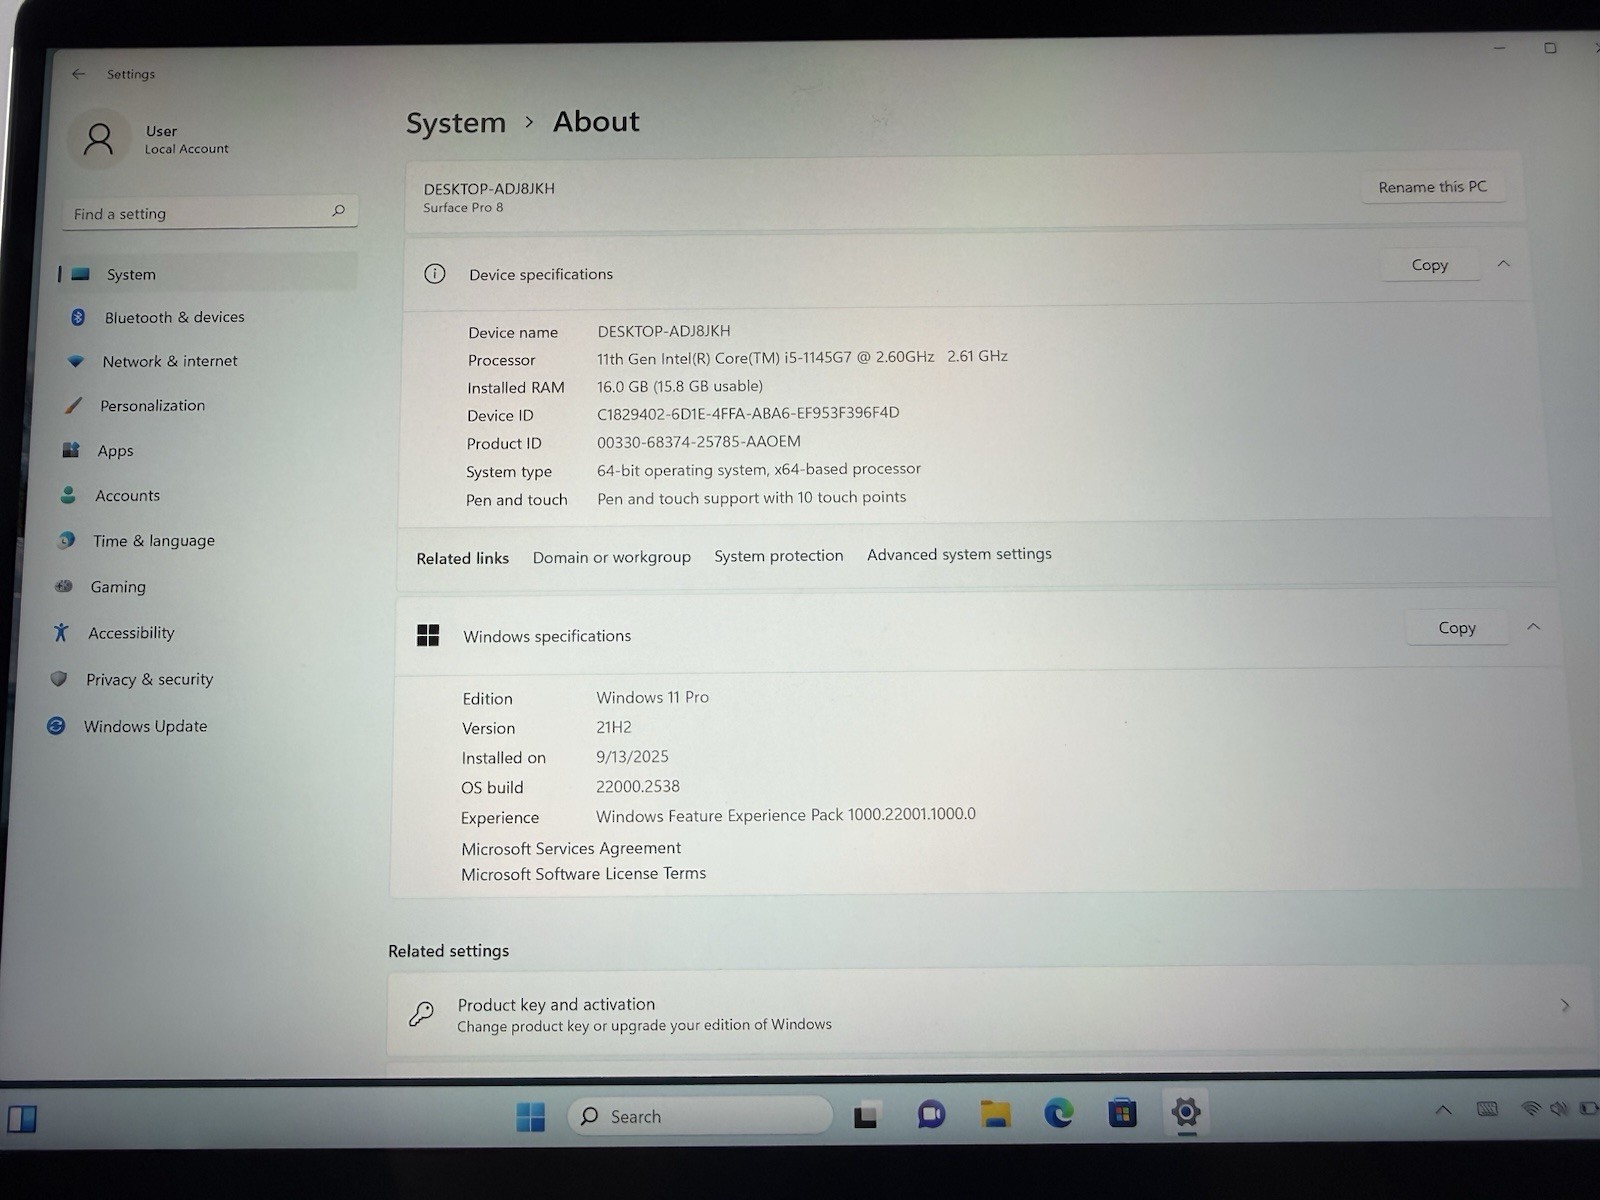
Task: Click the Product ID value 00330-68374-25785-AAOEM
Action: (698, 441)
